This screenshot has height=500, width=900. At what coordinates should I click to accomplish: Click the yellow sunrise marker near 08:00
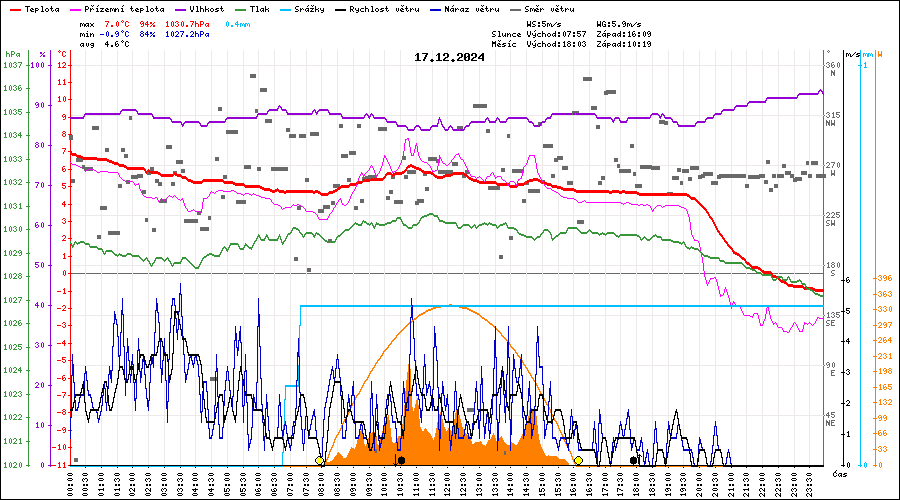[x=320, y=461]
